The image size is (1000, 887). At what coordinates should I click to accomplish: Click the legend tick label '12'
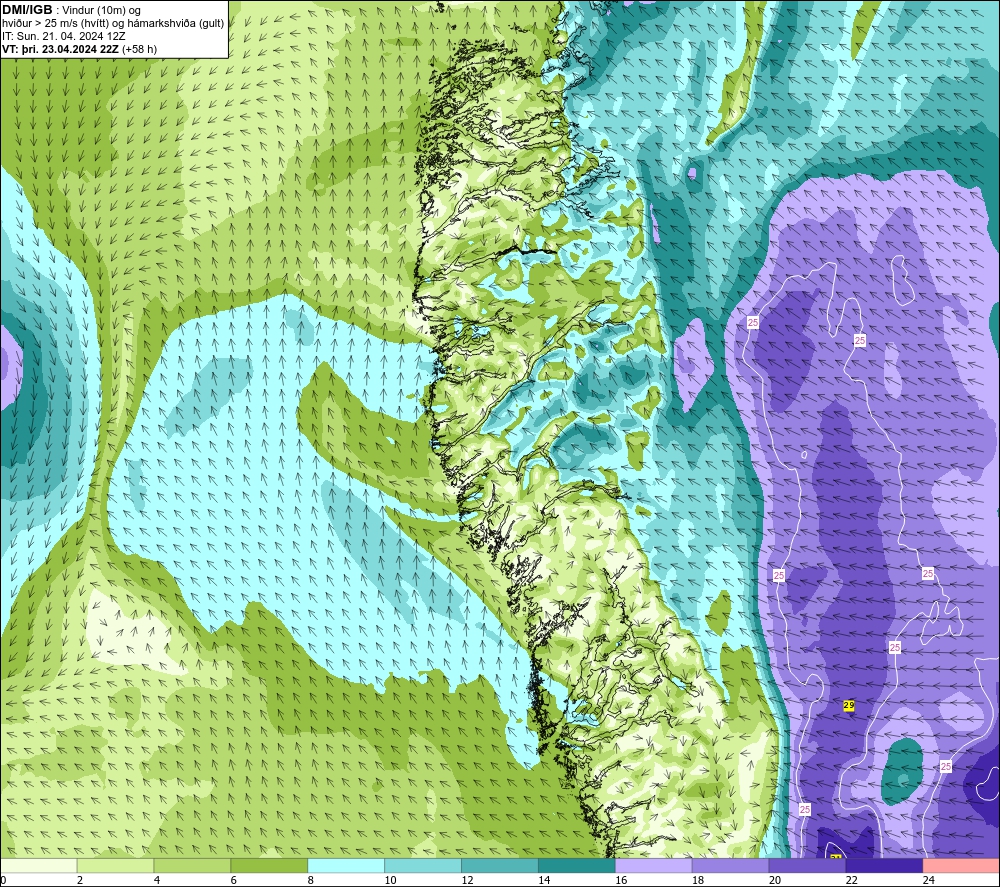tap(467, 880)
